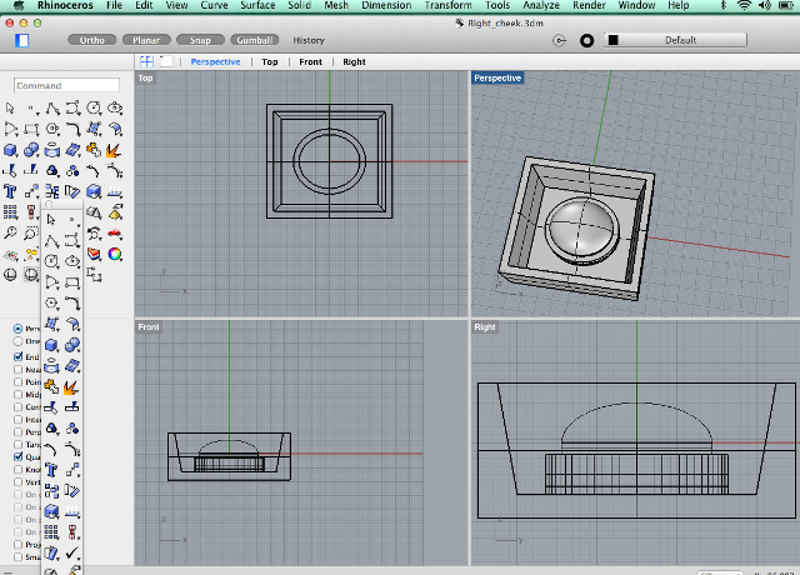Click the red car icon
The height and width of the screenshot is (575, 800).
tap(115, 233)
